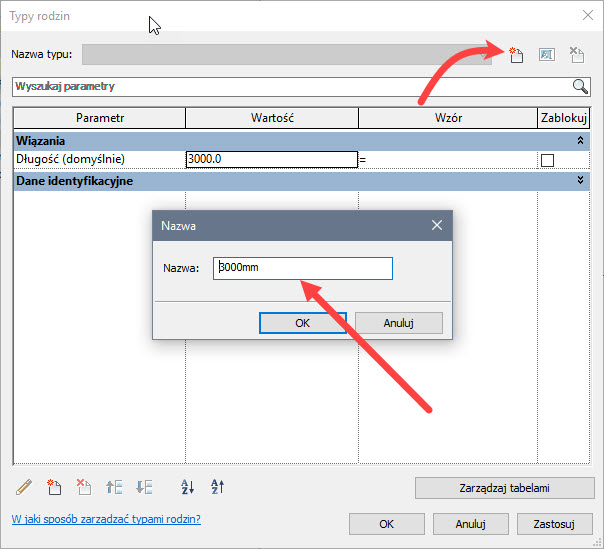Viewport: 604px width, 549px height.
Task: Open the Nazwa typu dropdown field
Action: (287, 55)
